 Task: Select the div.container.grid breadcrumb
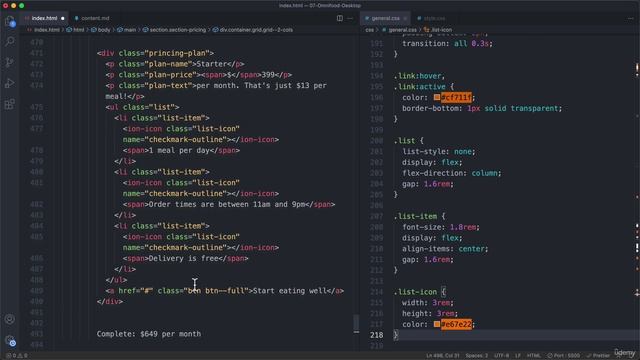(253, 30)
